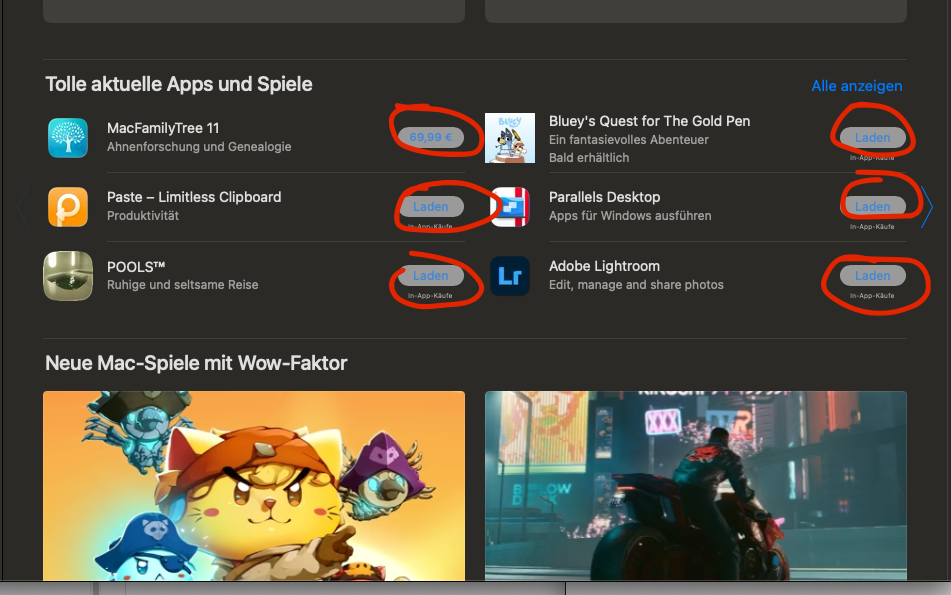Click the Ein fantasievolles Abenteuer subtitle
Image resolution: width=951 pixels, height=595 pixels.
(x=628, y=140)
